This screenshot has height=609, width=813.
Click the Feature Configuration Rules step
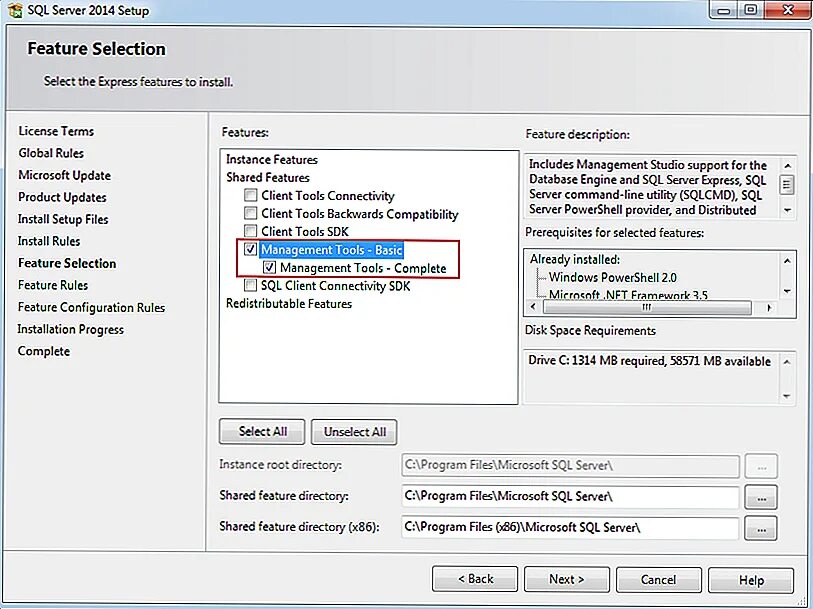pos(91,307)
